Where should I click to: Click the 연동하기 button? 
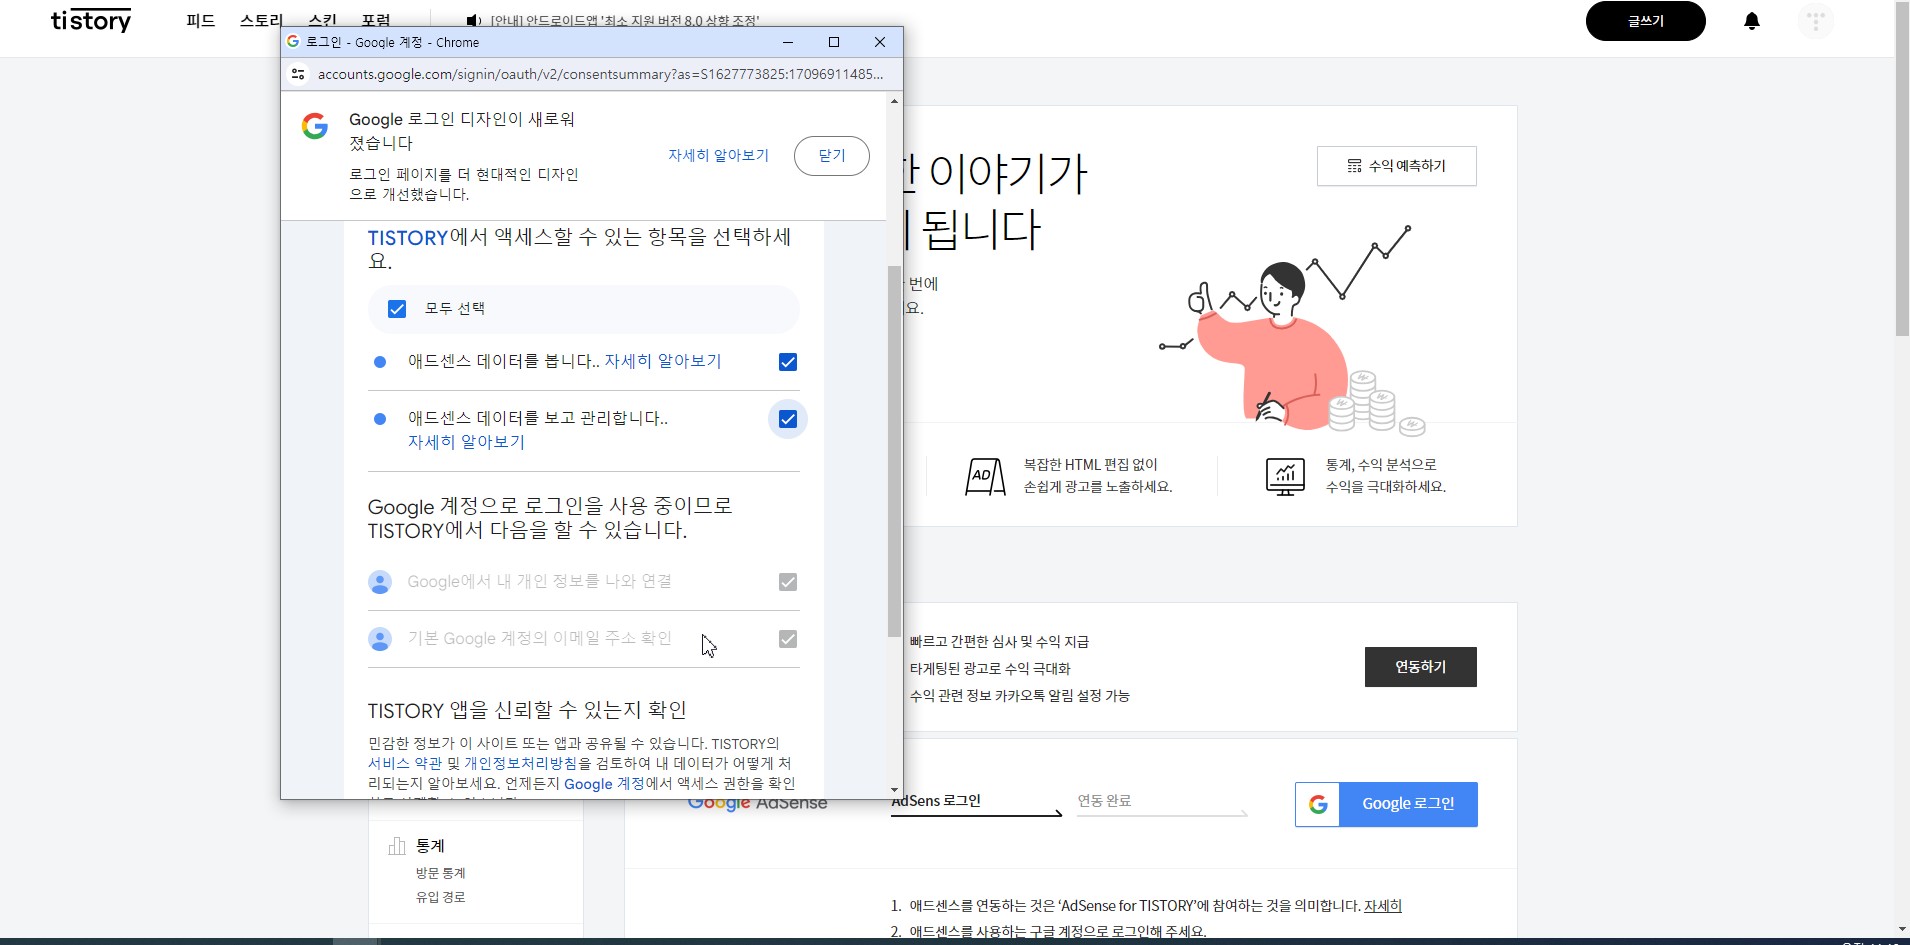point(1421,667)
